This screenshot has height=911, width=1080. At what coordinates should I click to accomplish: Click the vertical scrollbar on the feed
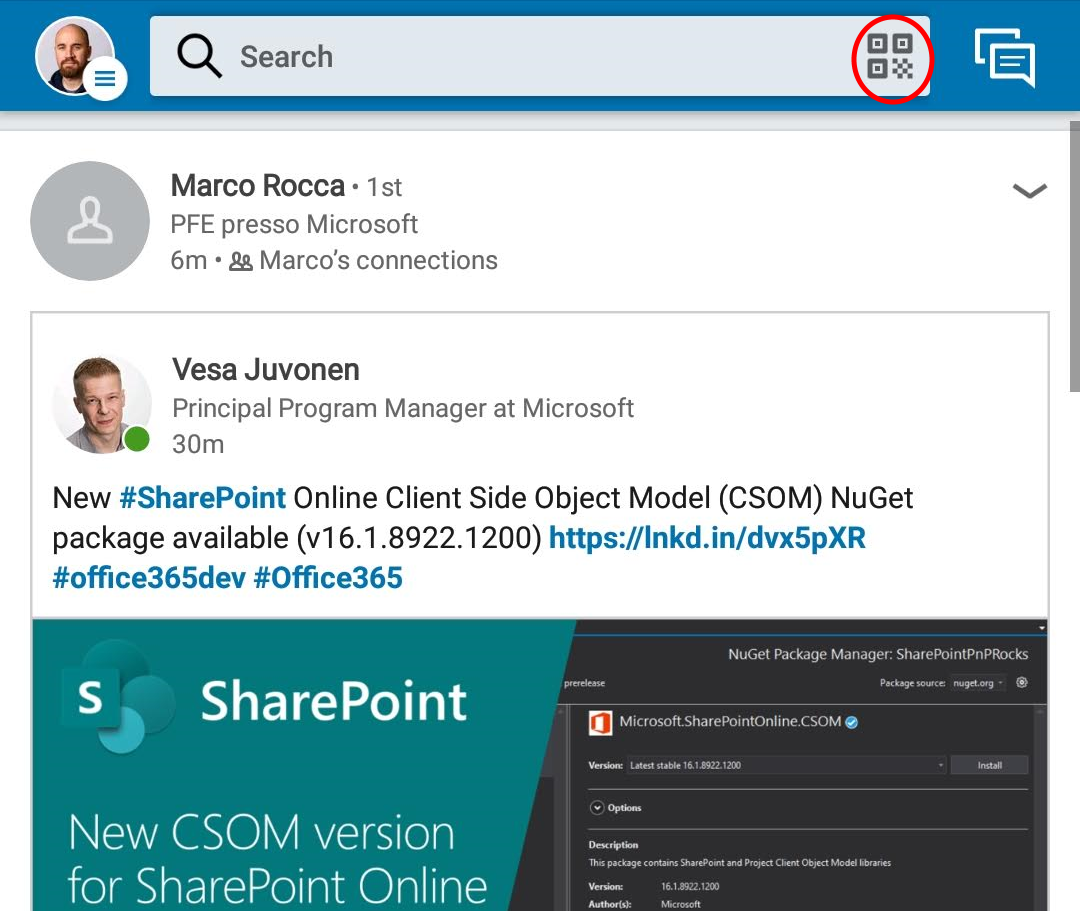pos(1074,260)
